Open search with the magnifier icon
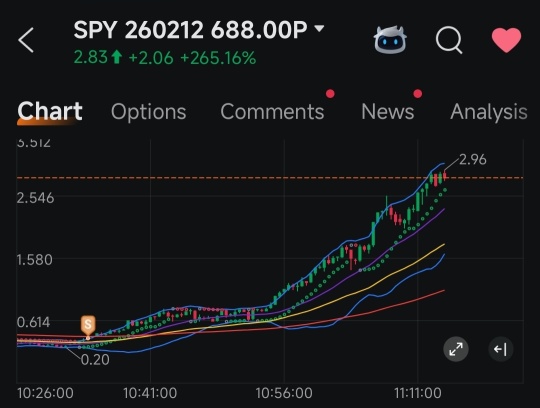540x408 pixels. (x=449, y=40)
